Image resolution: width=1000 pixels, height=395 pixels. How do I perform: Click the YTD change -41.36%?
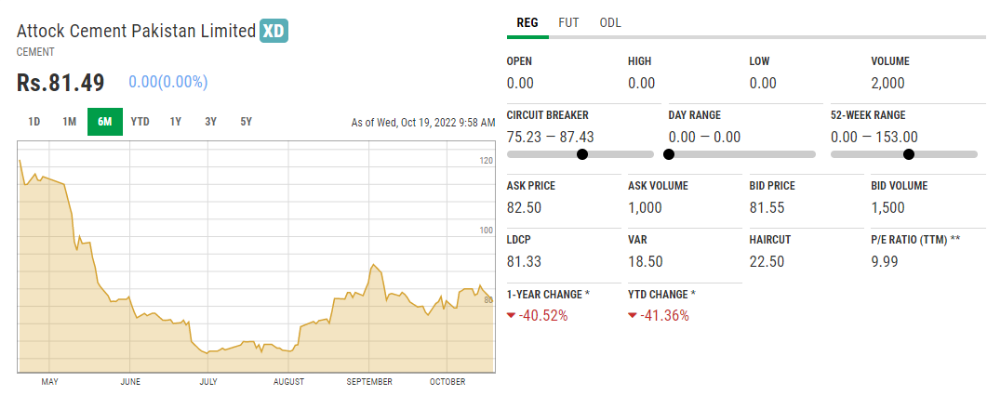click(x=664, y=315)
